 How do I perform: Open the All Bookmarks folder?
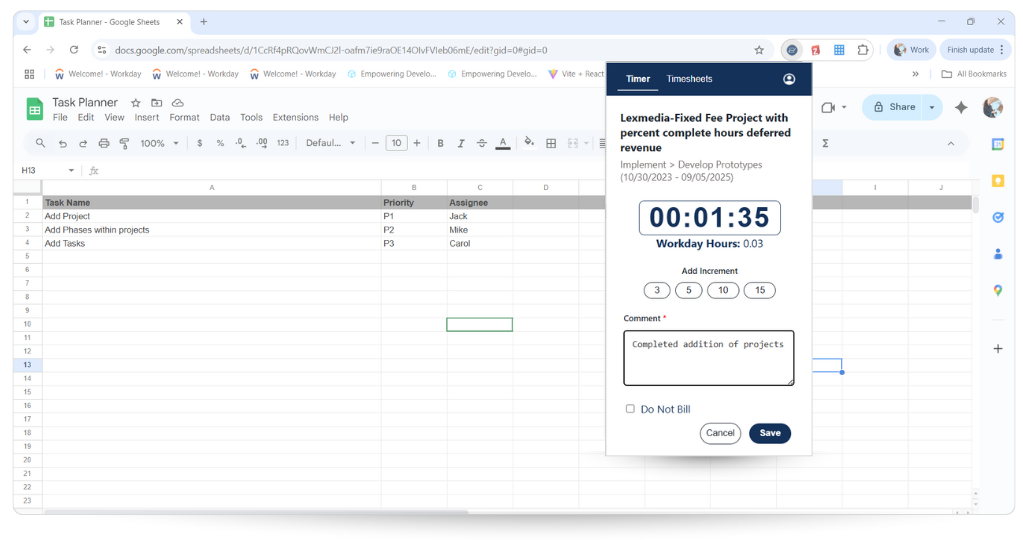975,74
